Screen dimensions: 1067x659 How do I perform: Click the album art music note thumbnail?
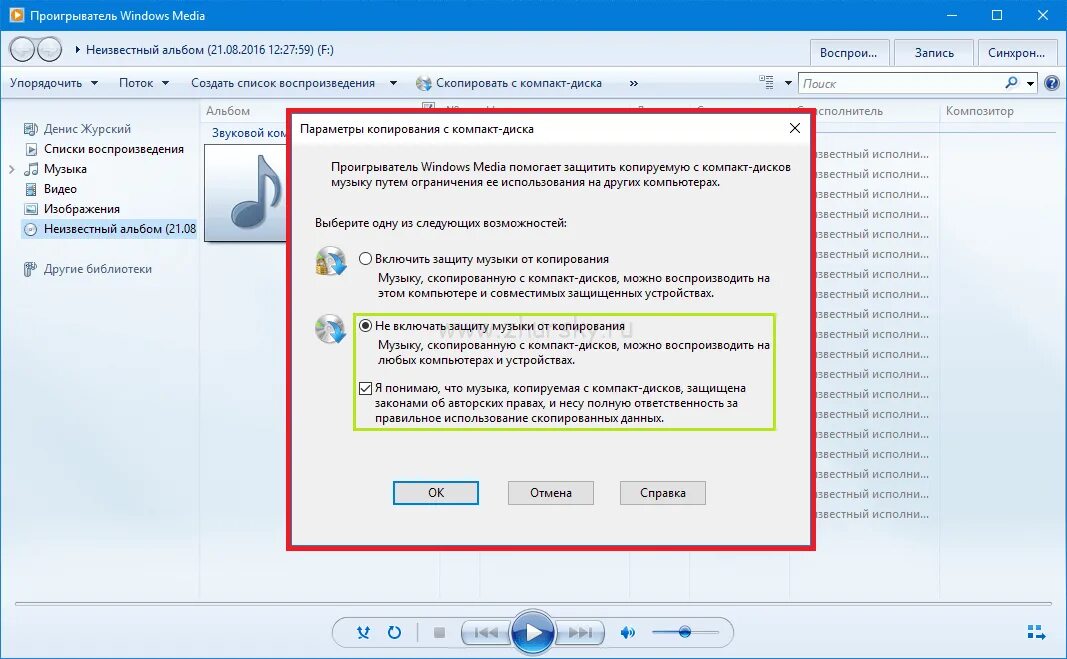[246, 193]
